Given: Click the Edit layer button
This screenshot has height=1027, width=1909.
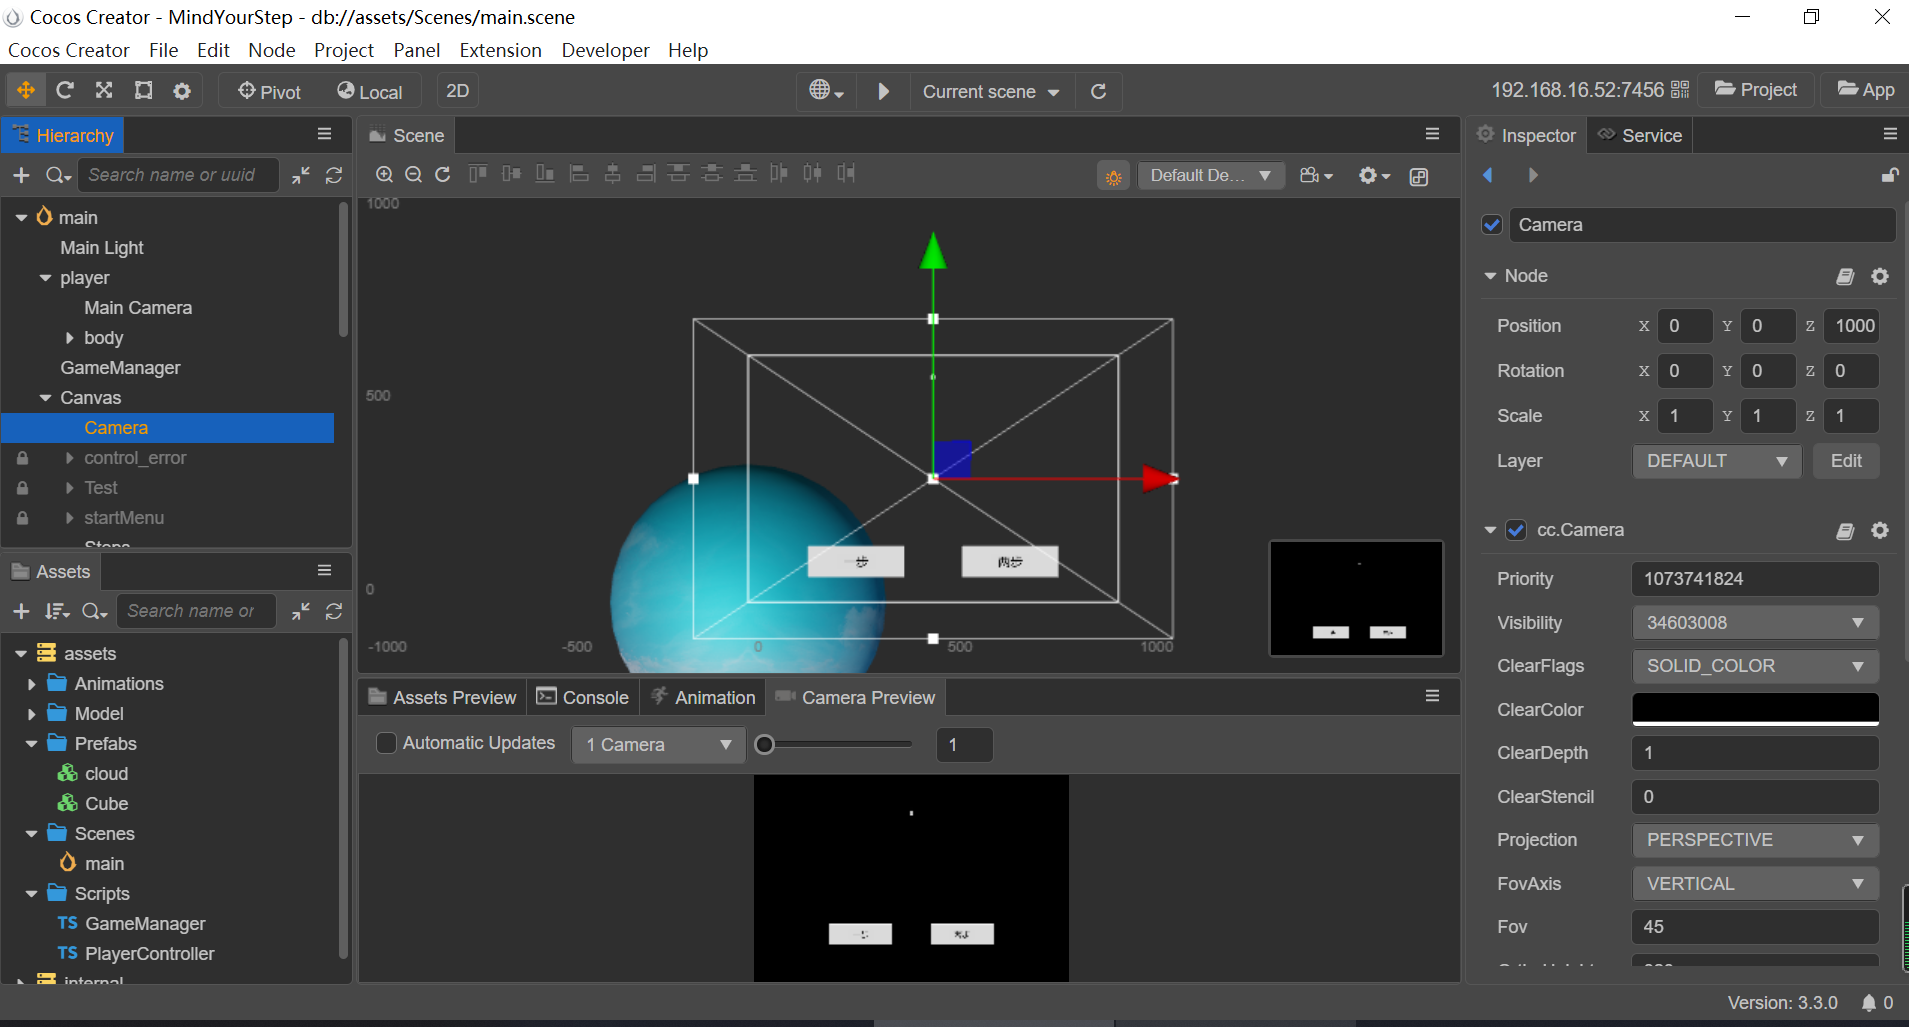Looking at the screenshot, I should (1846, 461).
